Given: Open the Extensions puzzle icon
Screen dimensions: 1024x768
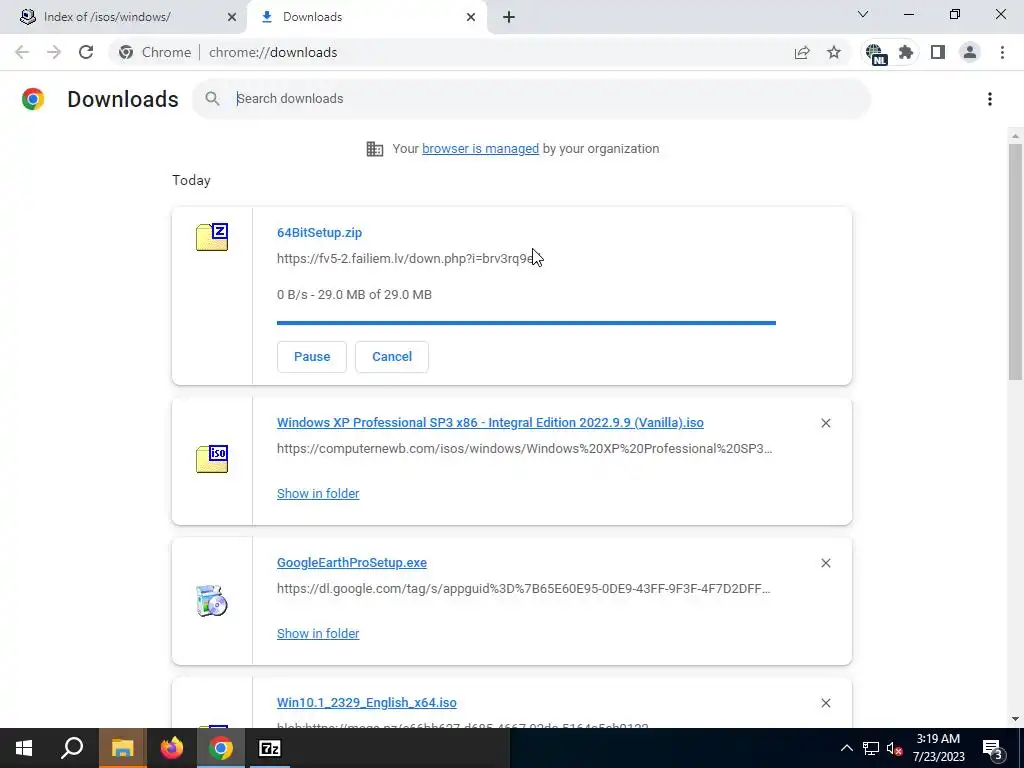Looking at the screenshot, I should pyautogui.click(x=906, y=52).
